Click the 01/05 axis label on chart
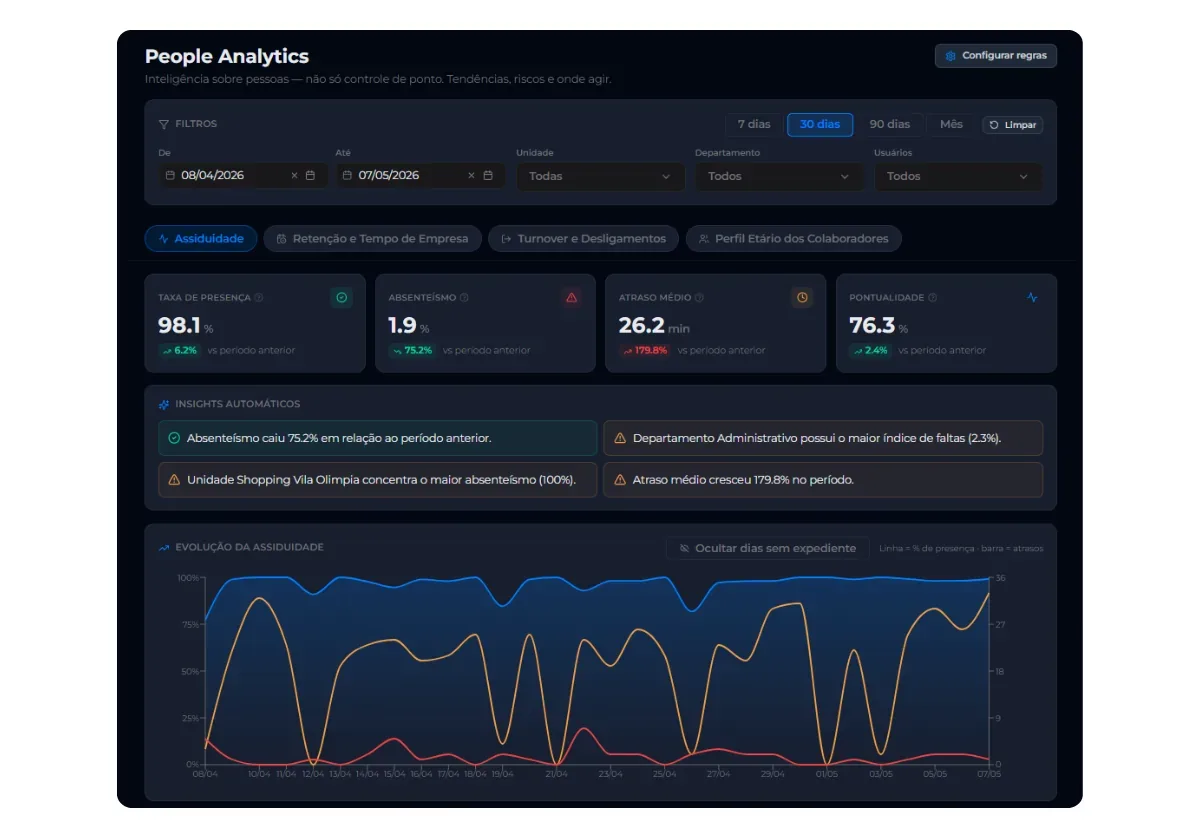The width and height of the screenshot is (1200, 838). pyautogui.click(x=827, y=773)
